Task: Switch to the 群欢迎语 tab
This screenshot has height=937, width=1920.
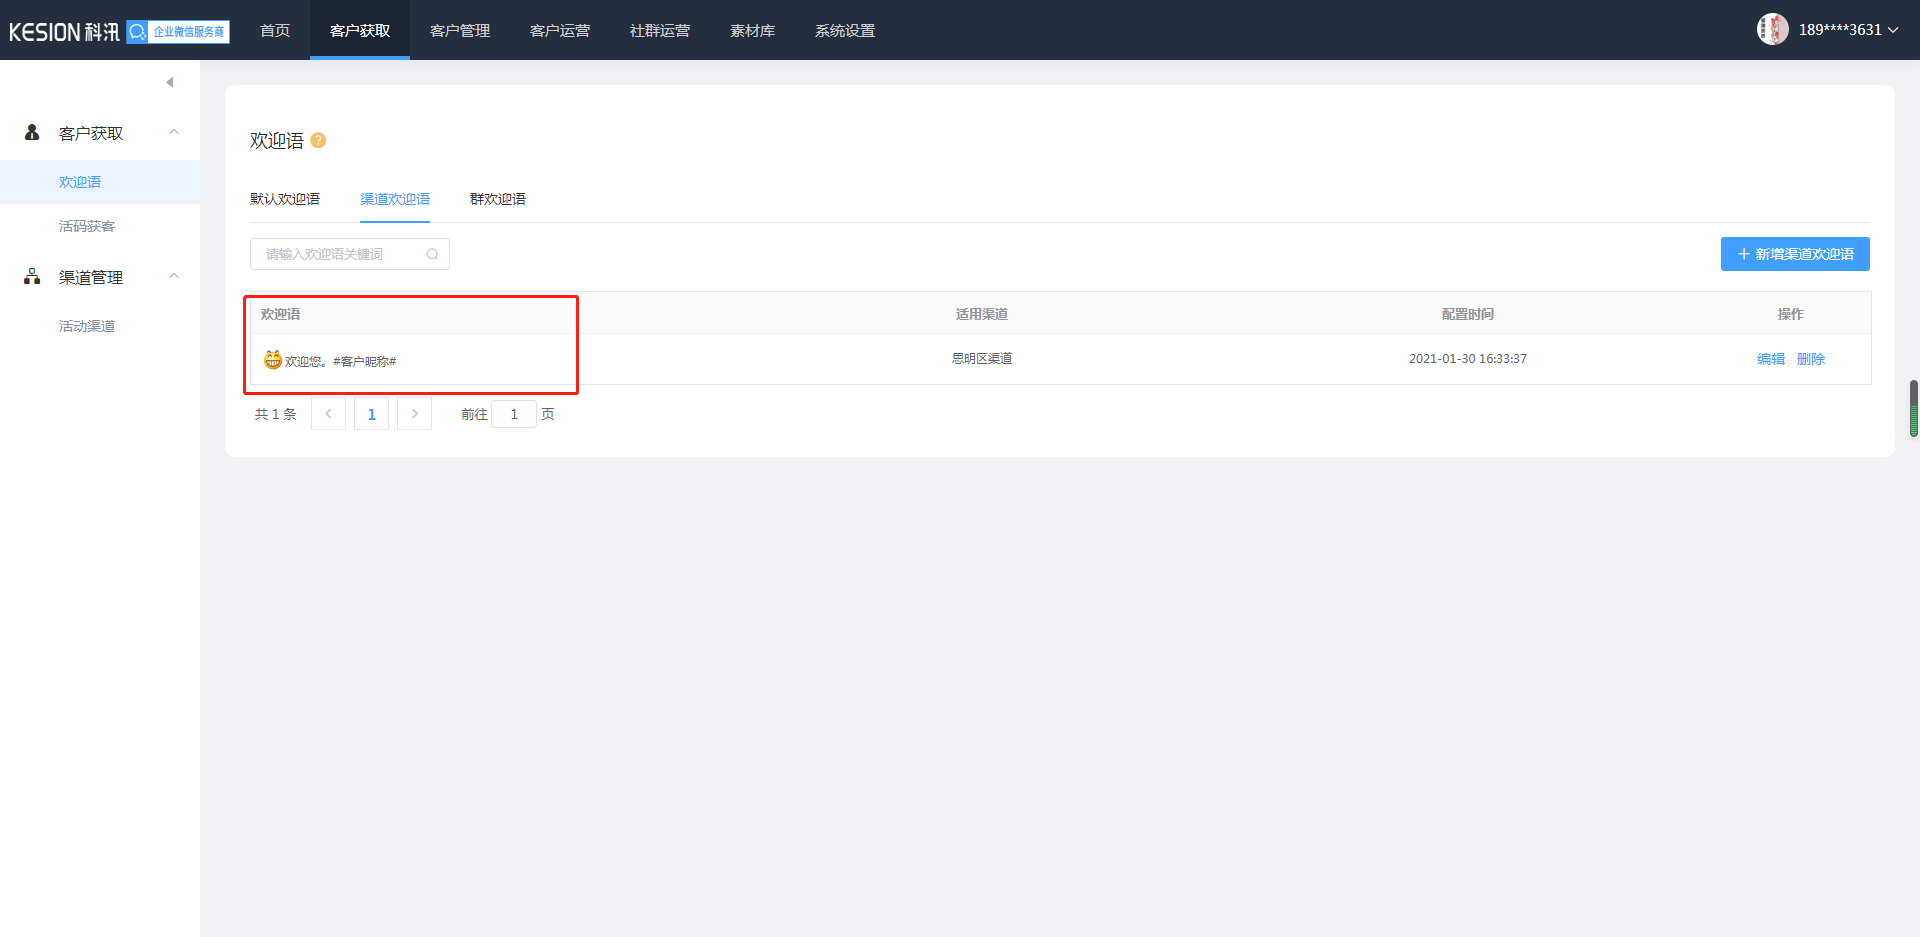Action: [x=498, y=199]
